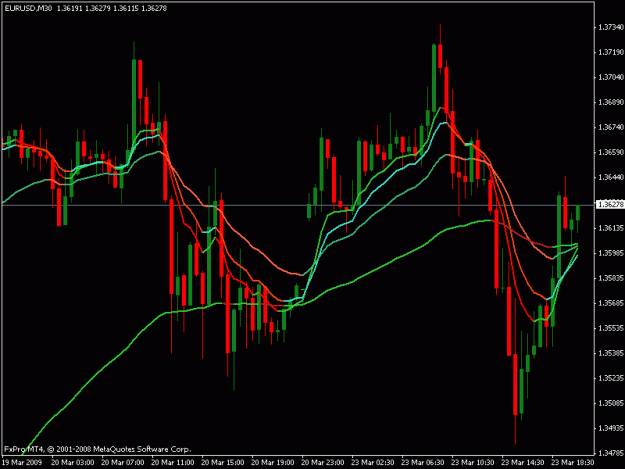Click the FxPro MT4 MetaQuotes copyright text
The height and width of the screenshot is (469, 625).
point(98,449)
